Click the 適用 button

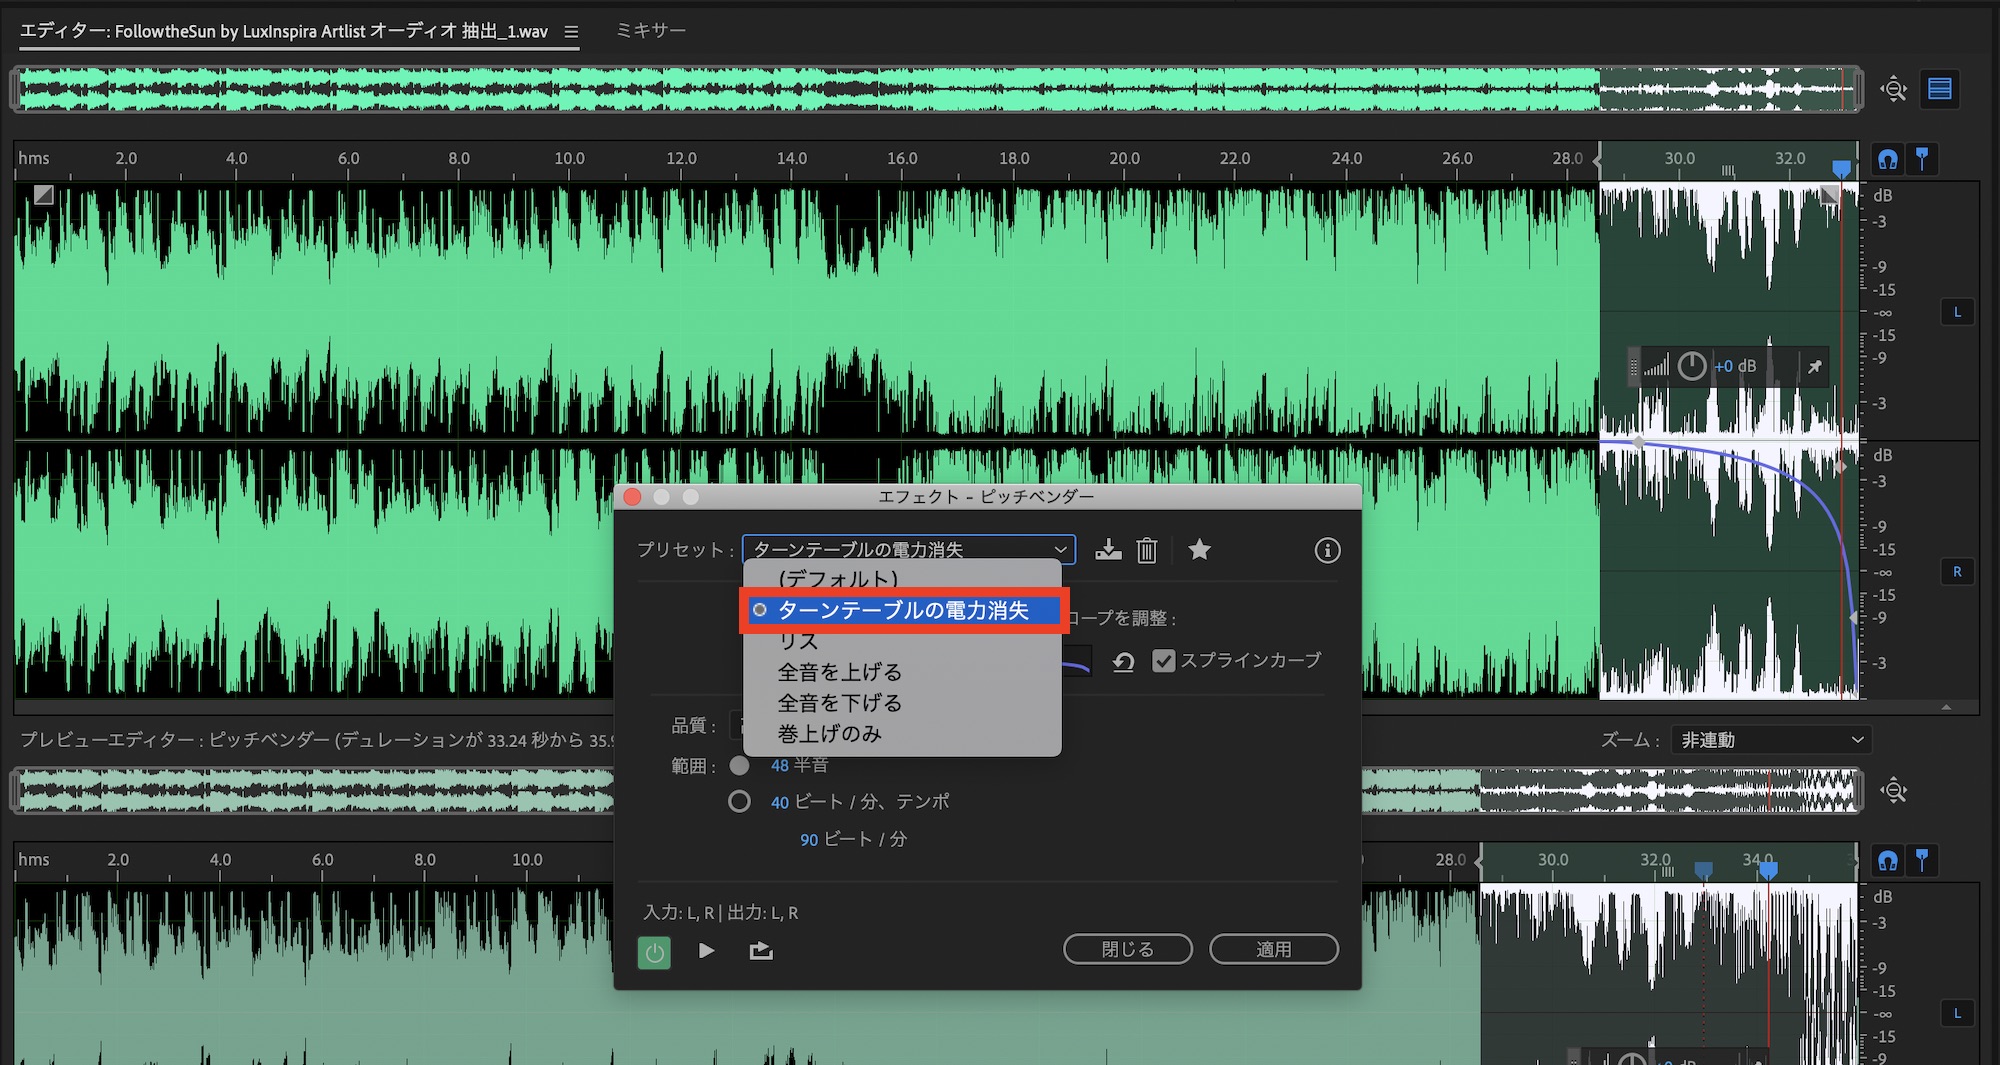coord(1273,949)
